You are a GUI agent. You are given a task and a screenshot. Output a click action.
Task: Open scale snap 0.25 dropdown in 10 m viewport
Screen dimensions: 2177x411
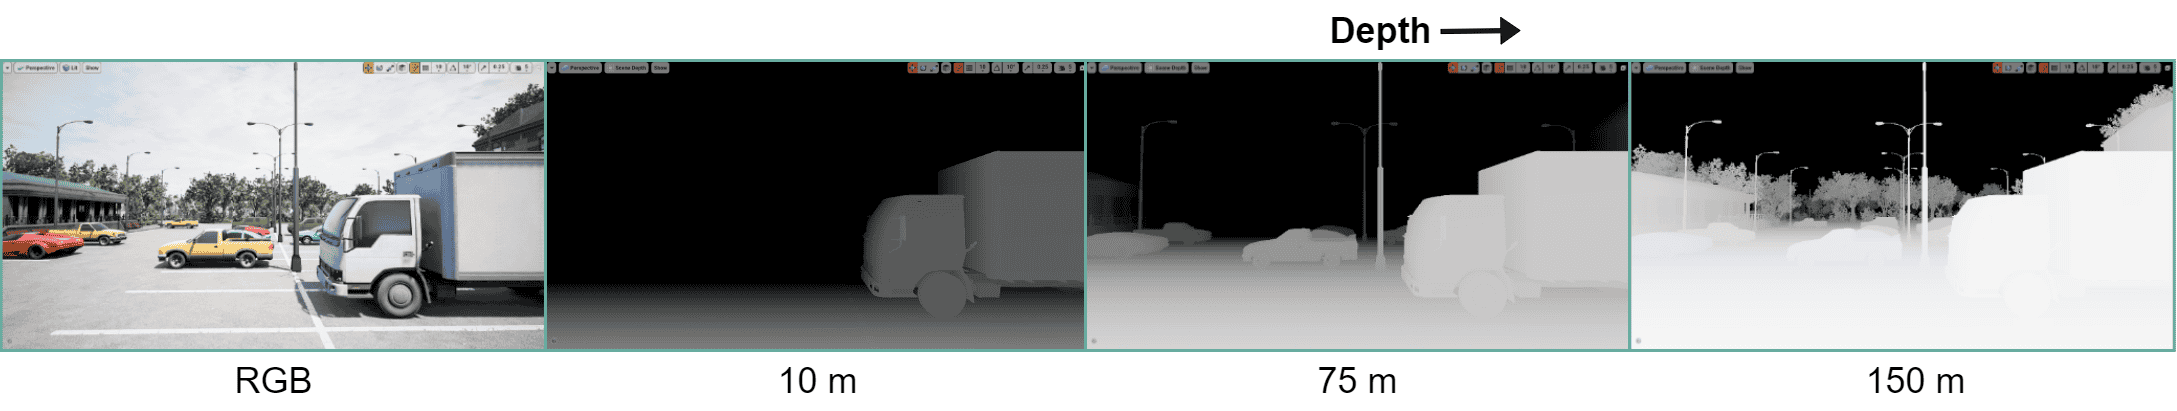[1042, 68]
